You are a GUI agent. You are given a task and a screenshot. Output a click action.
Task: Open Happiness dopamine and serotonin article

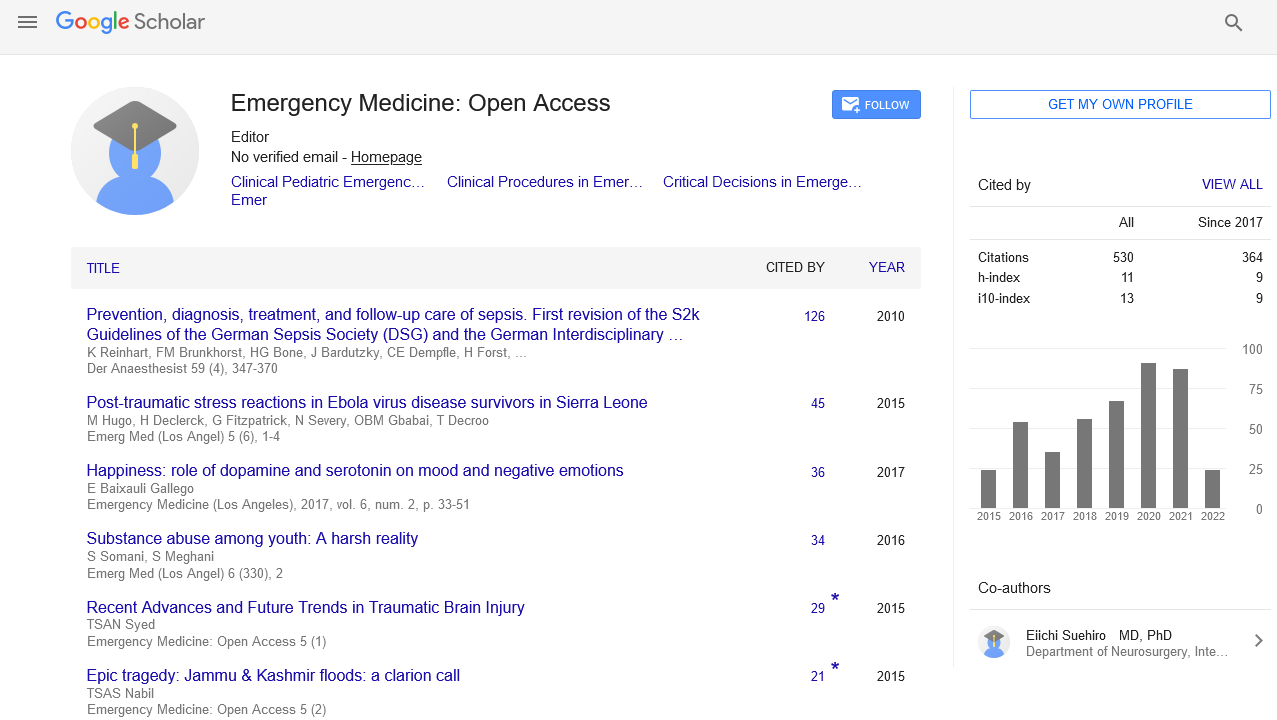[355, 471]
